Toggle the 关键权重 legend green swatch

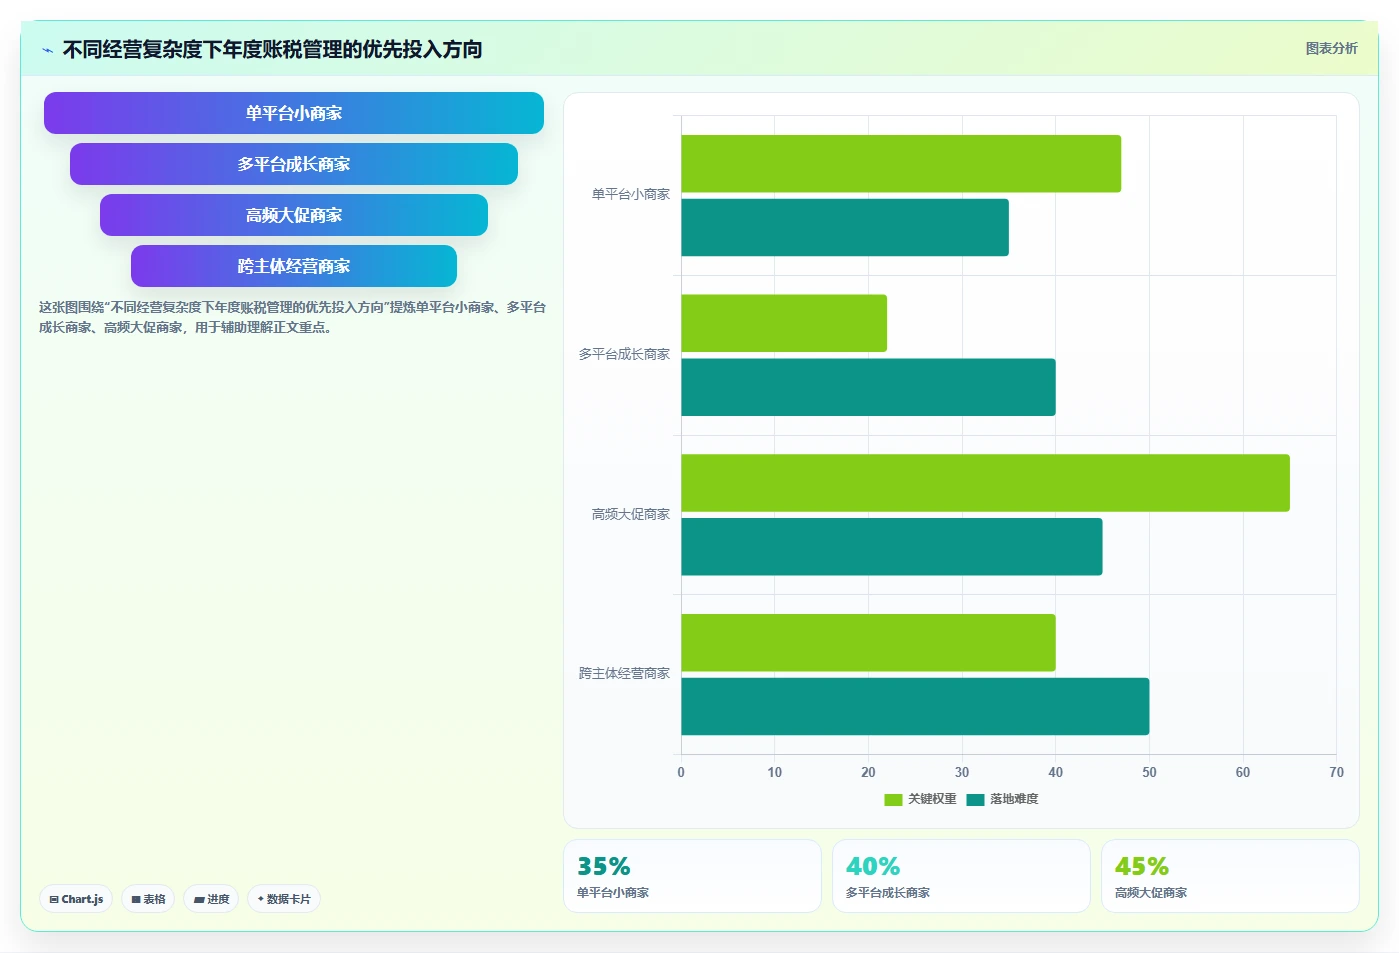coord(893,799)
